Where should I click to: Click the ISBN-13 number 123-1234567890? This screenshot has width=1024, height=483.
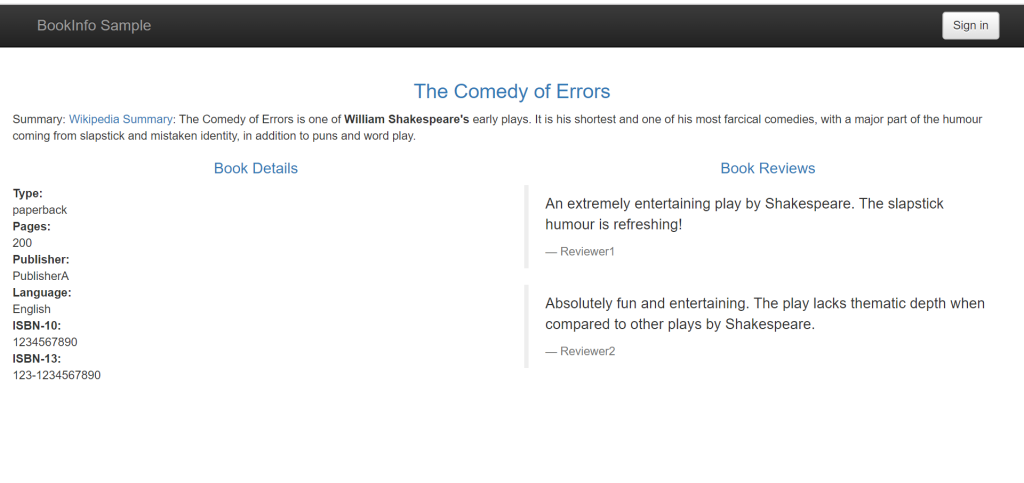[x=56, y=375]
